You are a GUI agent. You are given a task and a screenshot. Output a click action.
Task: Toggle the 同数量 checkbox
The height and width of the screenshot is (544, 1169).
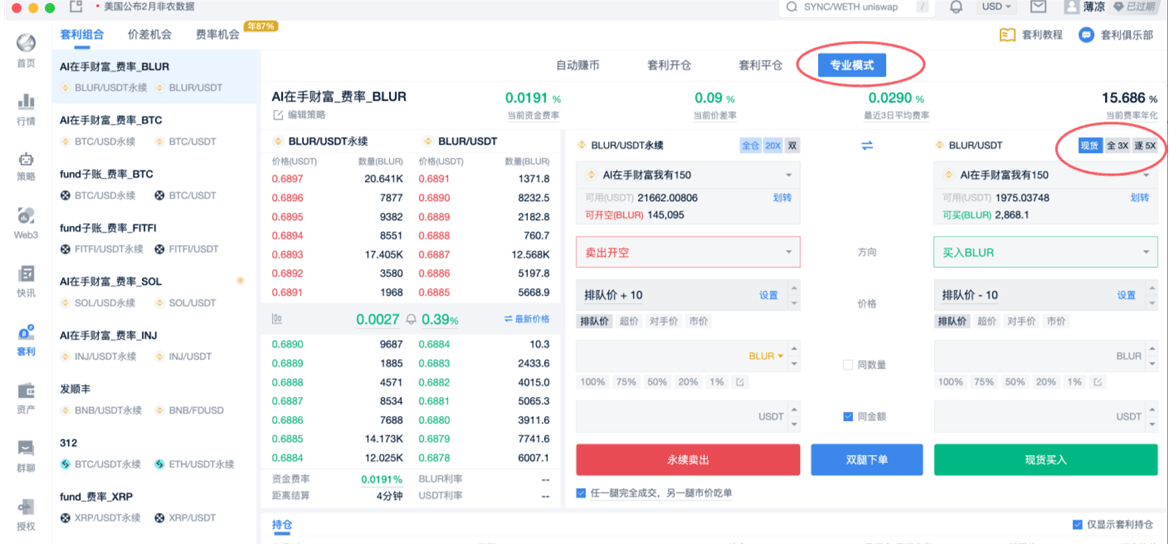click(848, 364)
